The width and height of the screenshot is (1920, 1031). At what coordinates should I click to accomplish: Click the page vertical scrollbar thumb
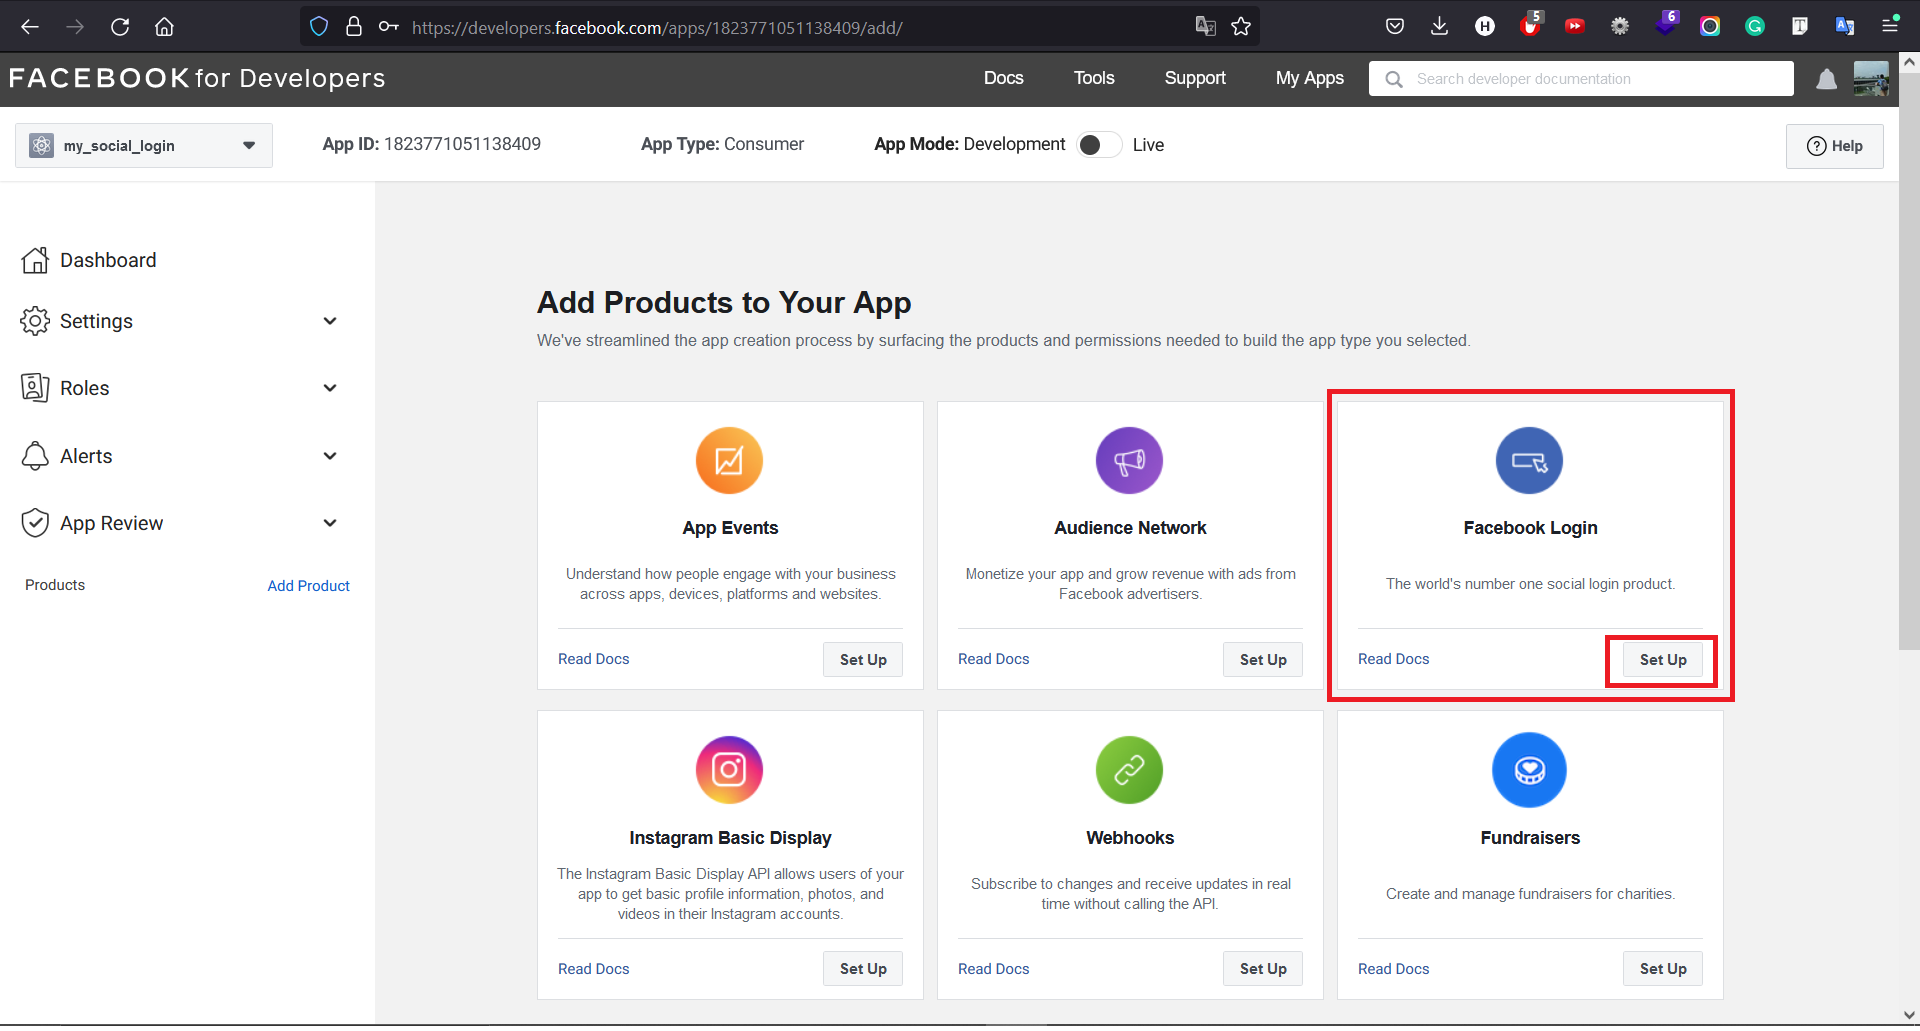(x=1909, y=360)
